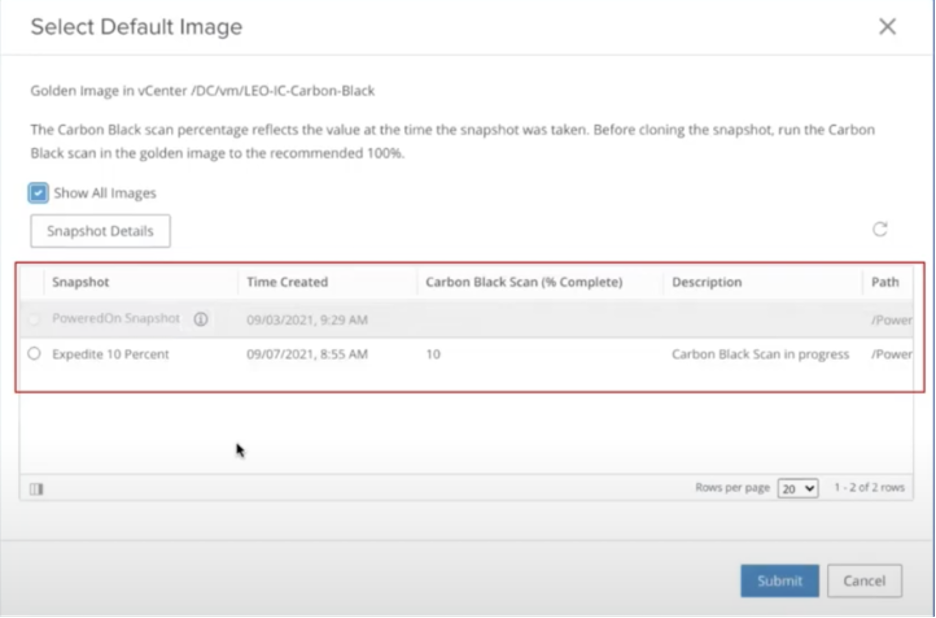Select the Expedite 10 Percent snapshot name

tap(111, 354)
